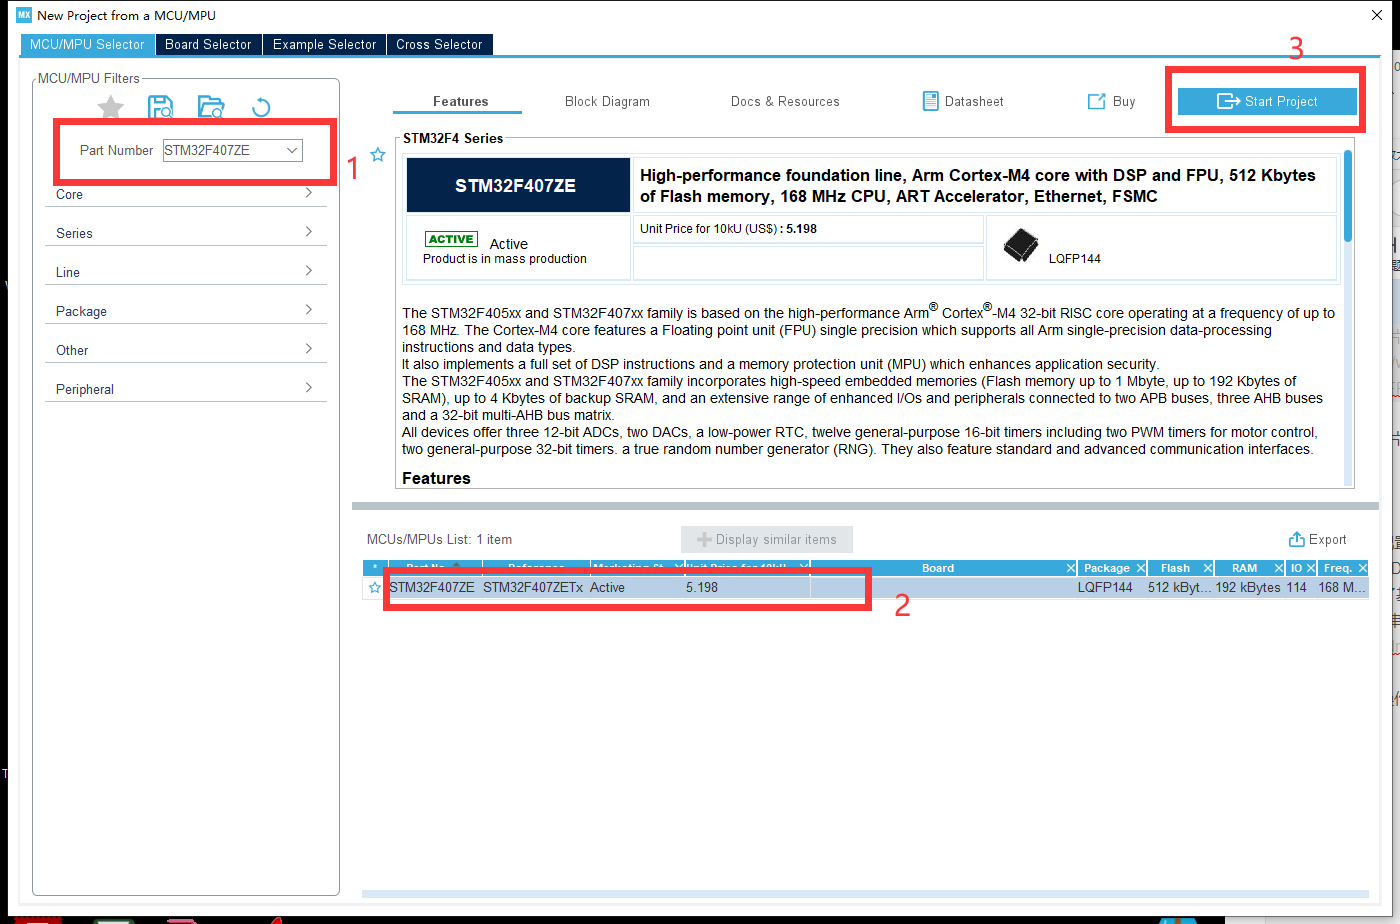Select STM32F407ZE part number cell in list
Screen dimensions: 1400x924
click(x=432, y=588)
